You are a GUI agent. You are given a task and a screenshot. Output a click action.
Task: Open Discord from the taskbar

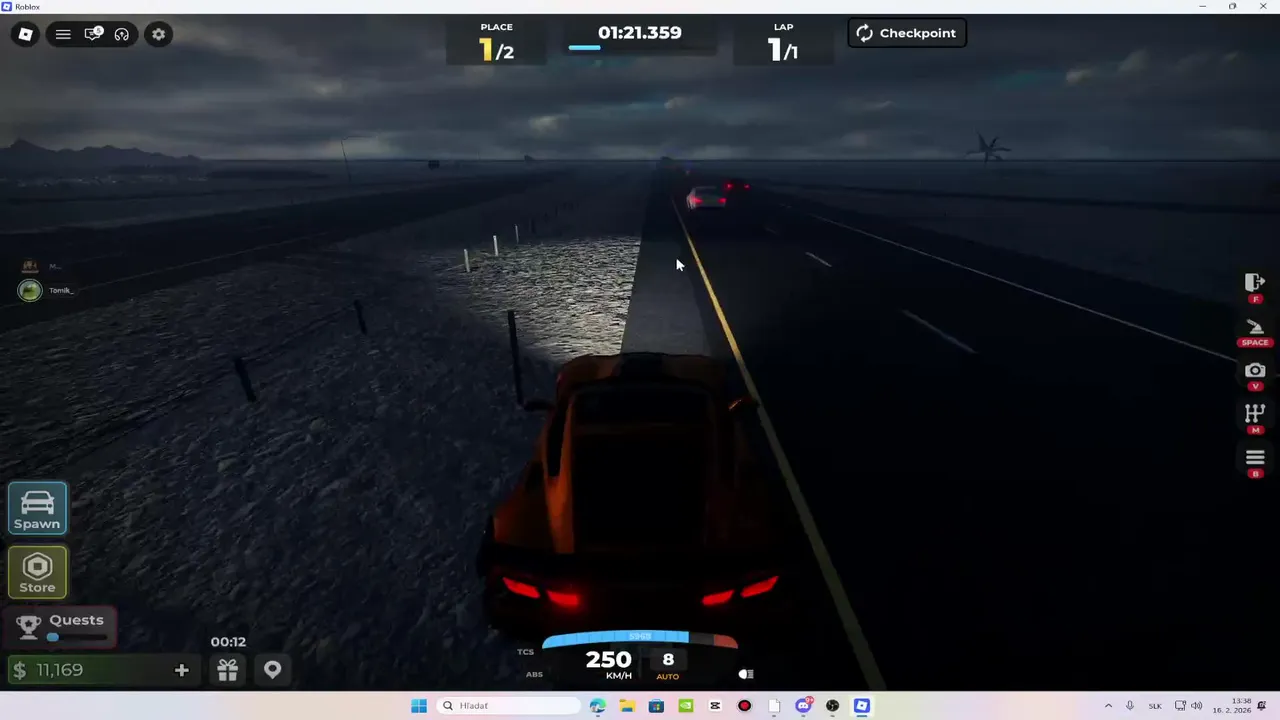[803, 706]
